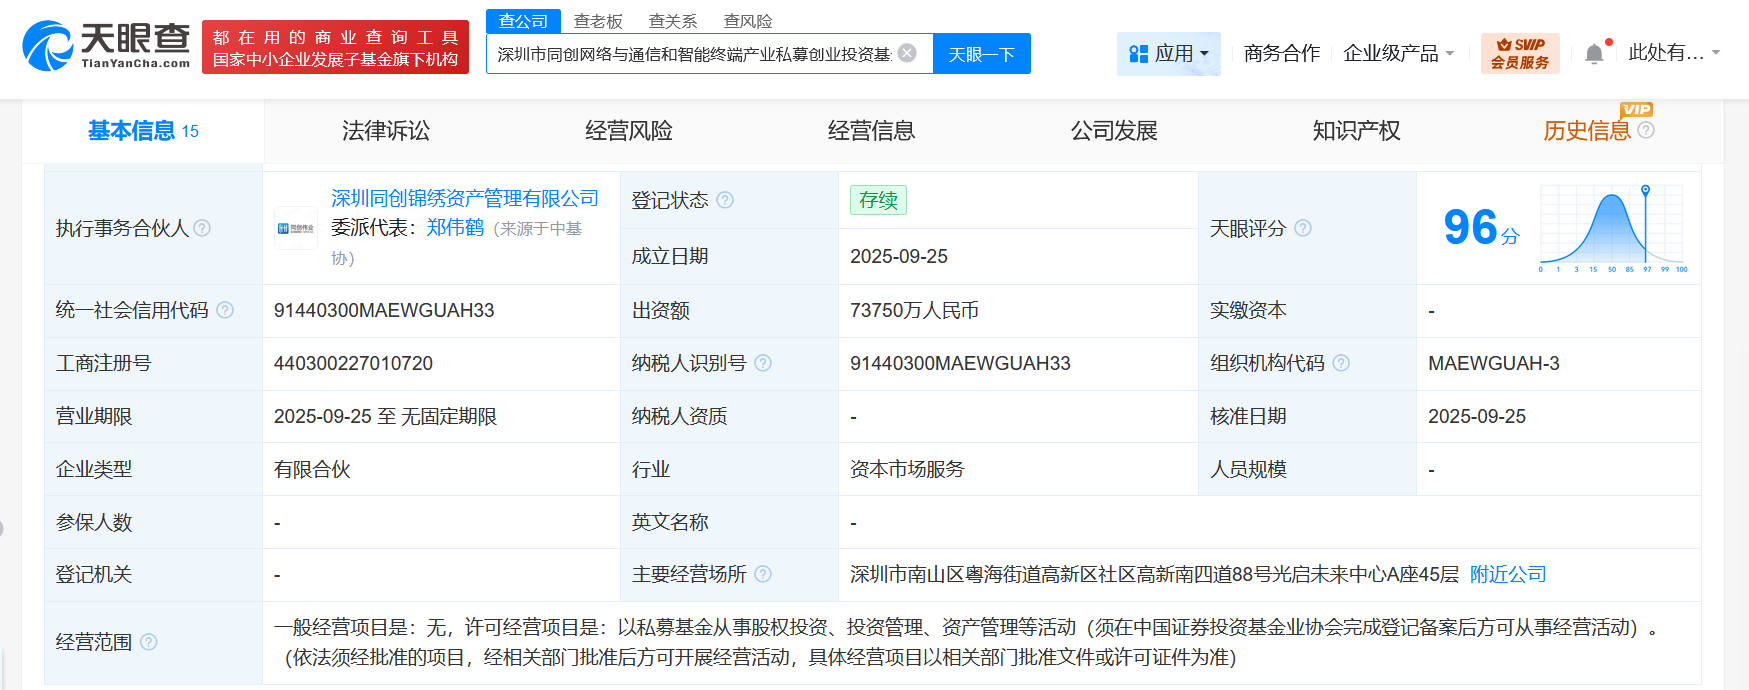Open the notification bell
The width and height of the screenshot is (1749, 690).
coord(1594,54)
